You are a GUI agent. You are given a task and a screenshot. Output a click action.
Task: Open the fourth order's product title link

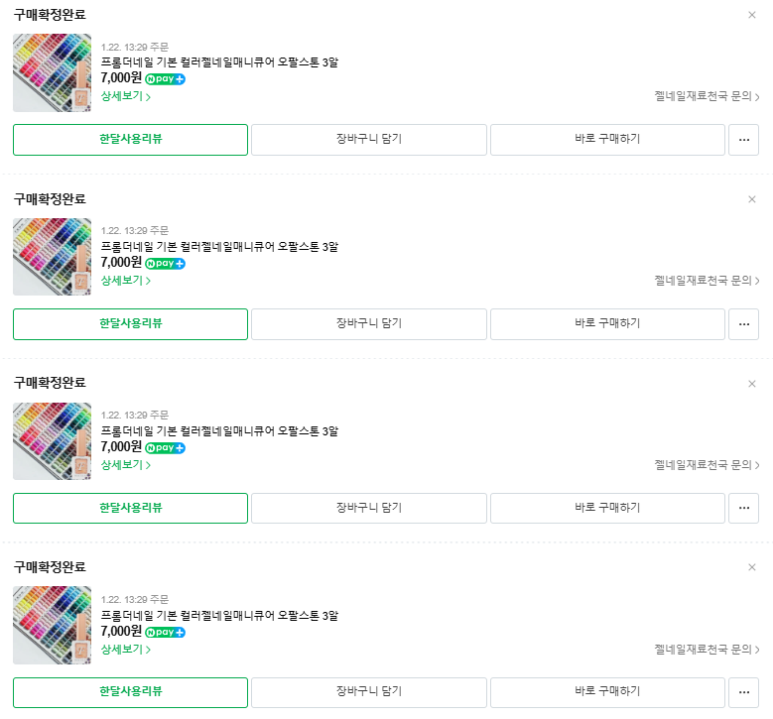click(x=219, y=615)
